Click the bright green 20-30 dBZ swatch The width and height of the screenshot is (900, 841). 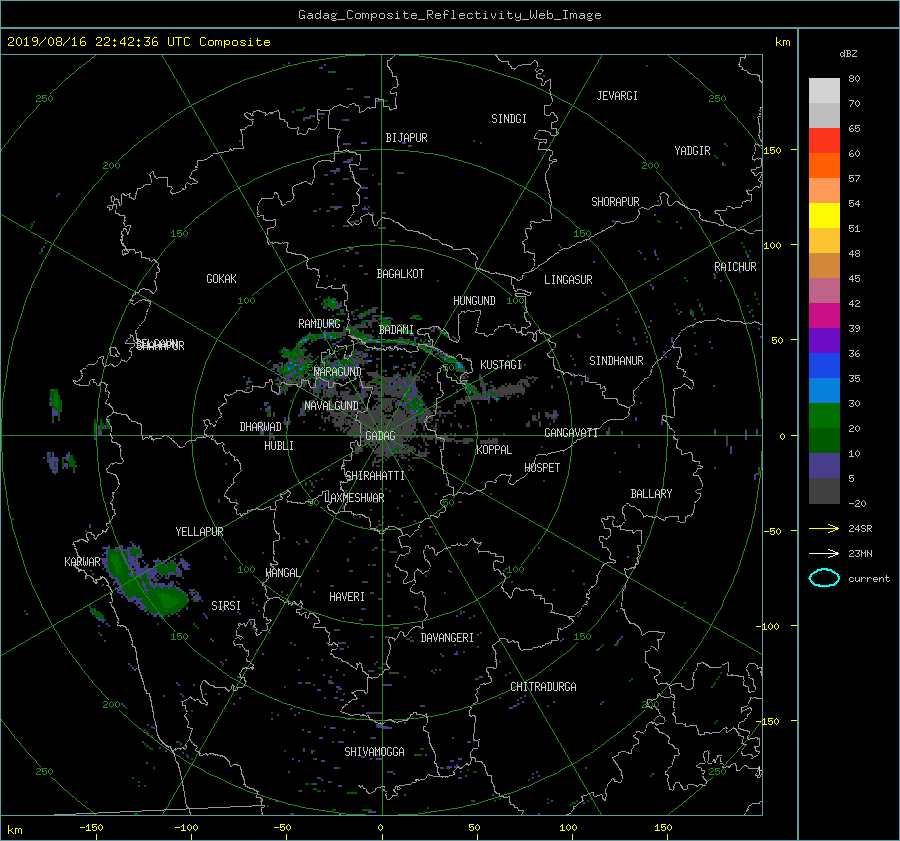coord(824,416)
